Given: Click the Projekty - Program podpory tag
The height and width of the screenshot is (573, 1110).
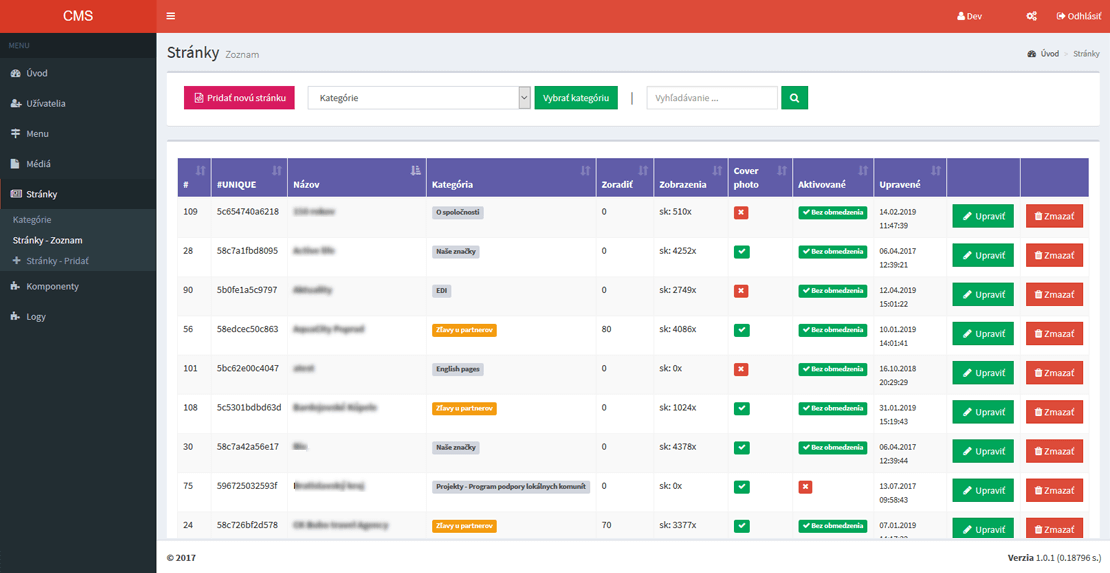Looking at the screenshot, I should (x=511, y=487).
